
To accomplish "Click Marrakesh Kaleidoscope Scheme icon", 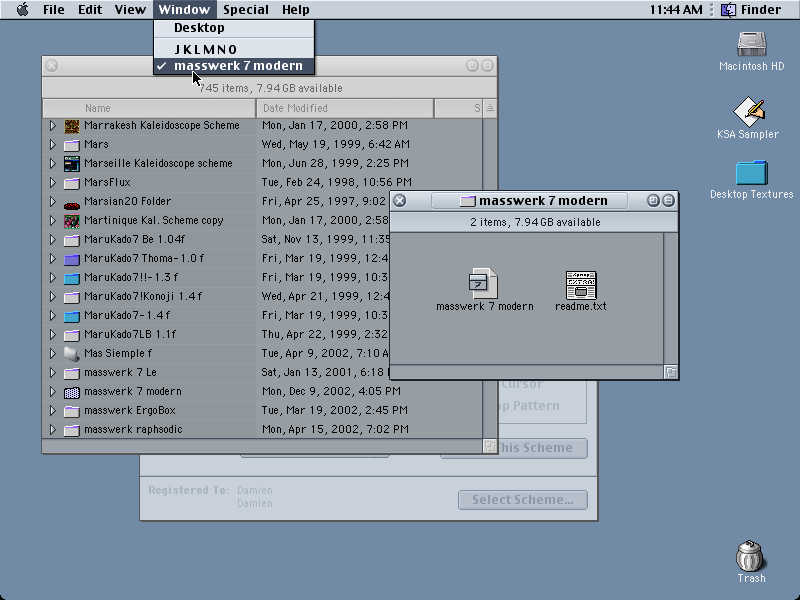I will point(72,126).
